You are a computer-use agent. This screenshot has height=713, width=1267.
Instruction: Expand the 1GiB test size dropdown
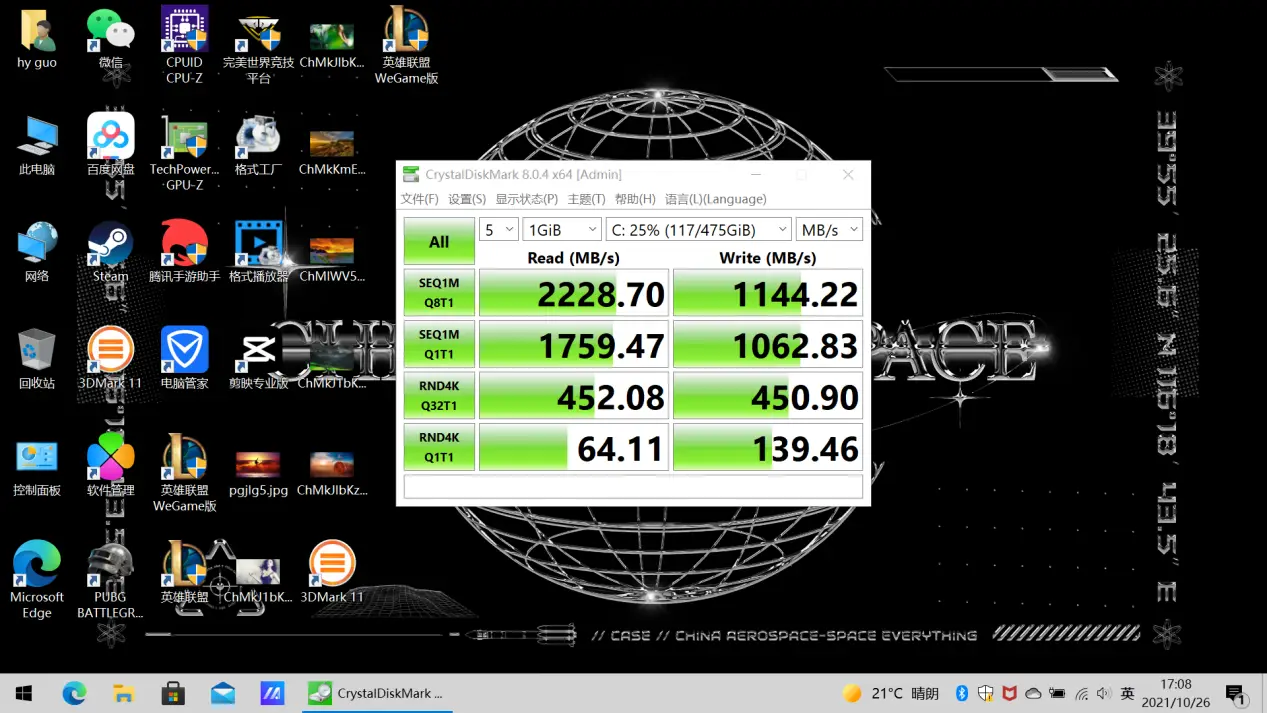tap(562, 230)
